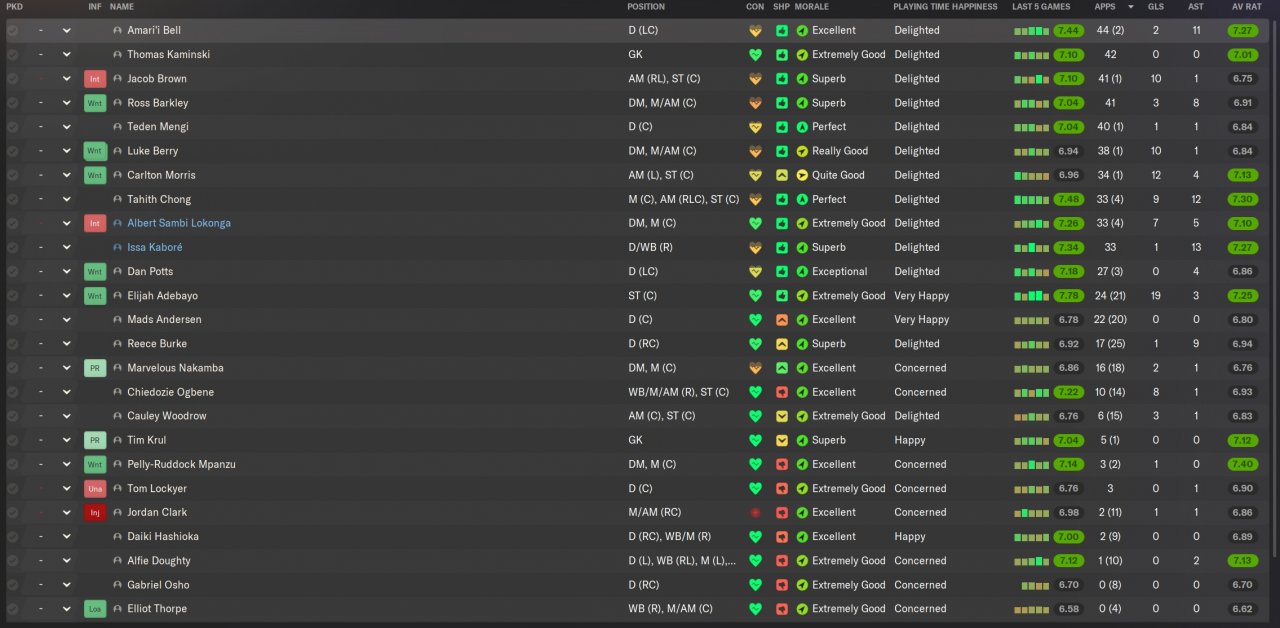Click Thomas Kaminski's green condition heart
Image resolution: width=1280 pixels, height=628 pixels.
[x=755, y=55]
